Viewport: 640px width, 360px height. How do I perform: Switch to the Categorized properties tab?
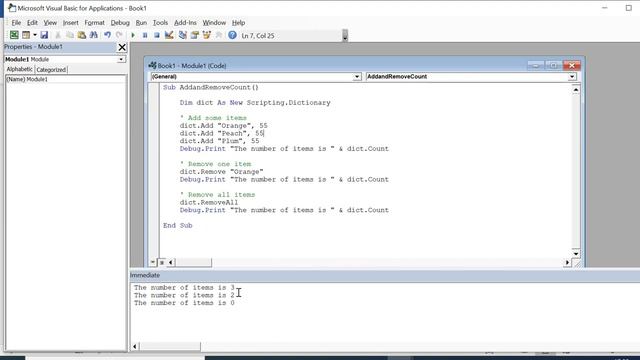coord(51,70)
